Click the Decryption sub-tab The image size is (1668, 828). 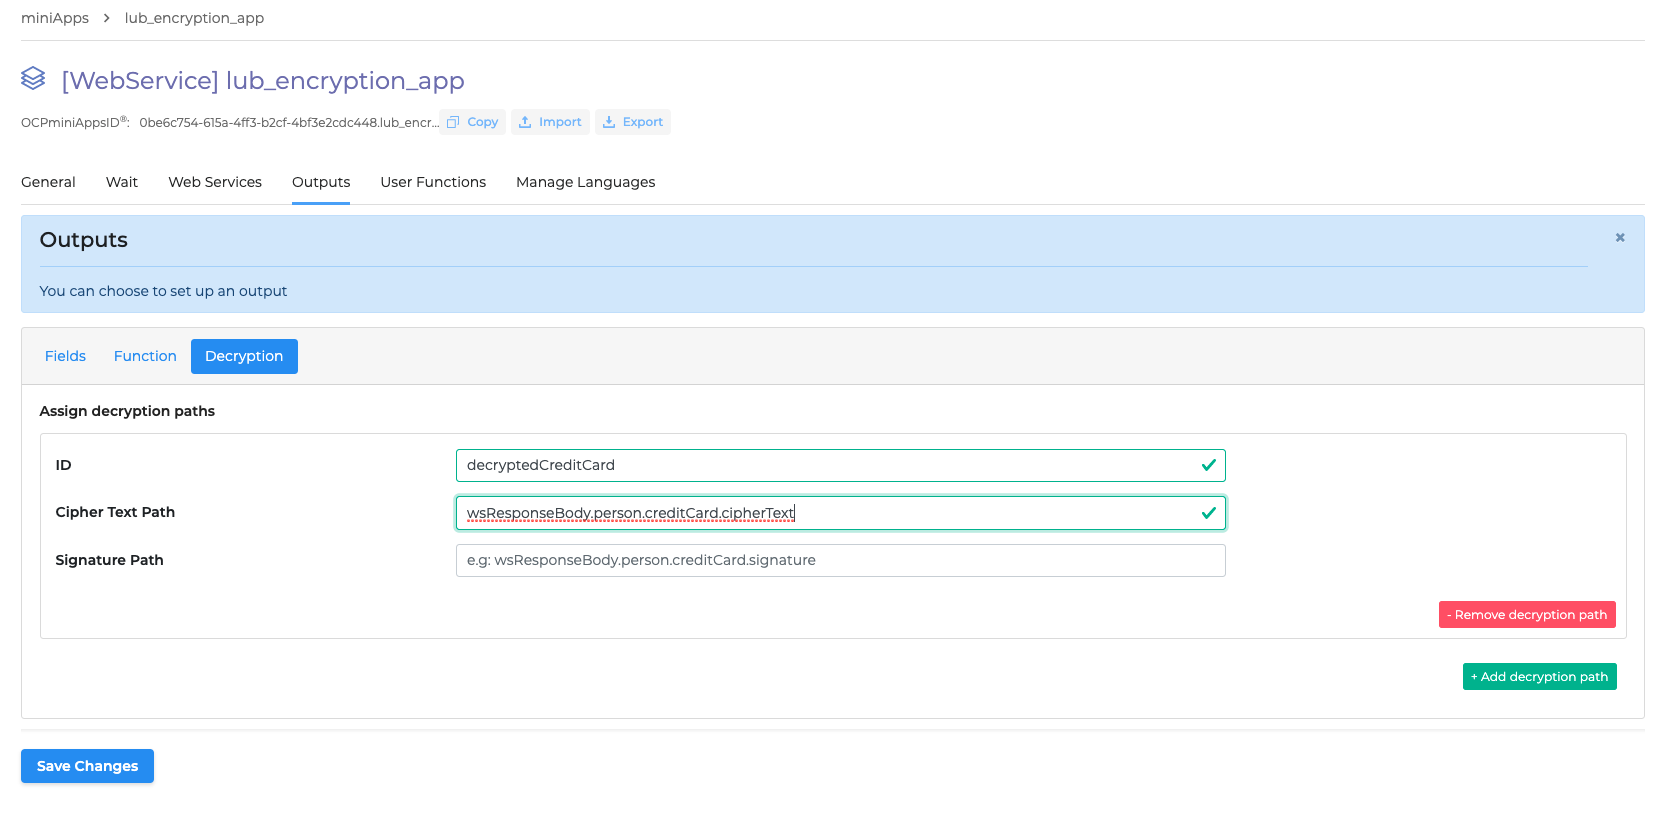244,356
